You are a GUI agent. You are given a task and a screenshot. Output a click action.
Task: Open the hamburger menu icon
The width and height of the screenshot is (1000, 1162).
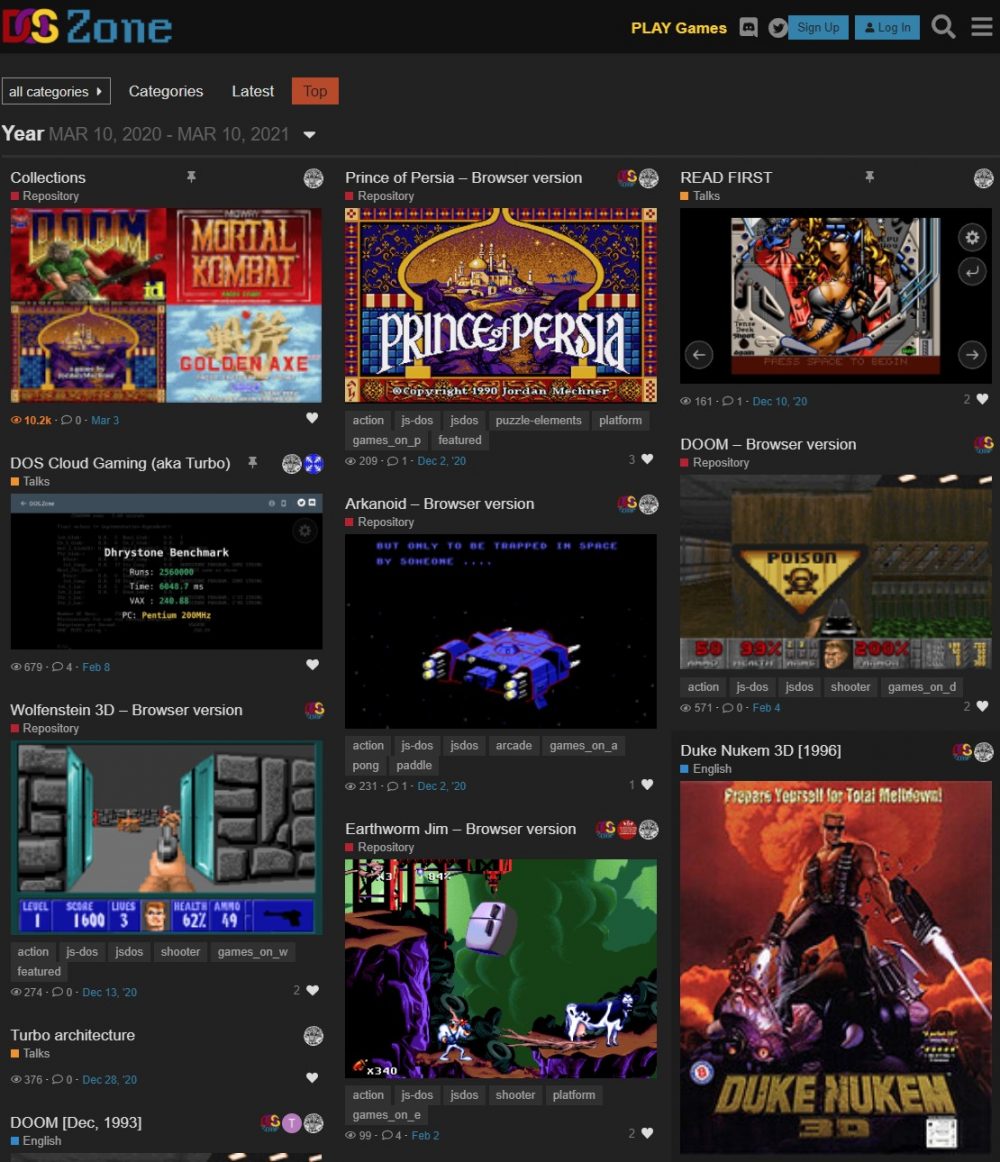981,27
